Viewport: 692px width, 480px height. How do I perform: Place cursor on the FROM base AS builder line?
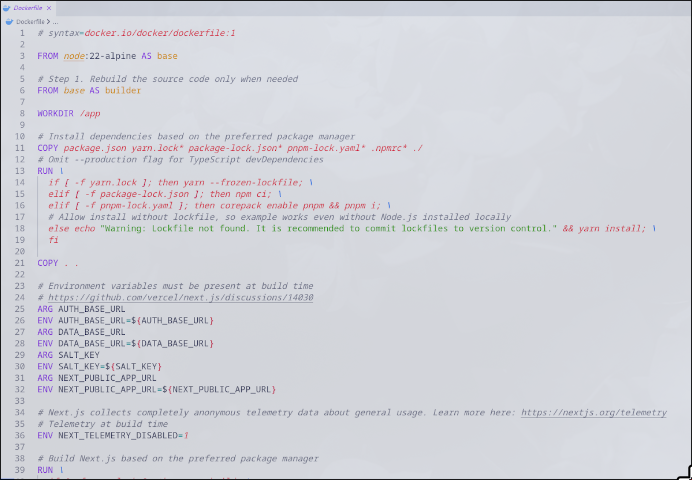88,90
